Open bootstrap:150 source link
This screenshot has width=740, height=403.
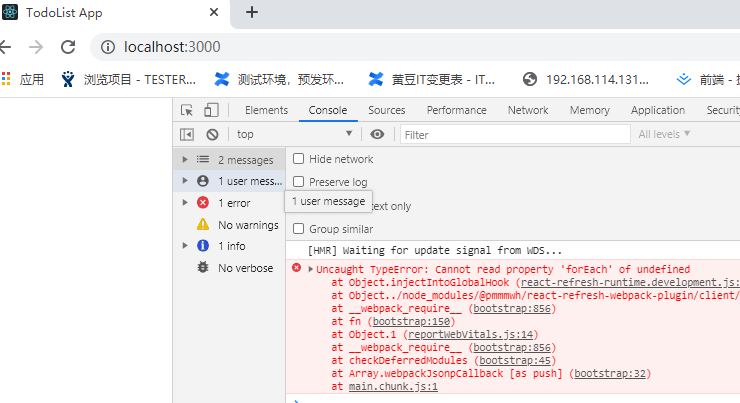point(411,321)
